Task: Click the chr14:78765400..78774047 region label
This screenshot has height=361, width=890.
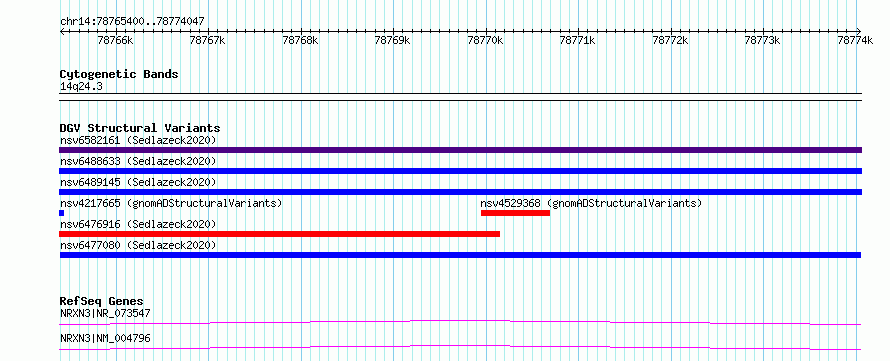Action: (x=132, y=22)
